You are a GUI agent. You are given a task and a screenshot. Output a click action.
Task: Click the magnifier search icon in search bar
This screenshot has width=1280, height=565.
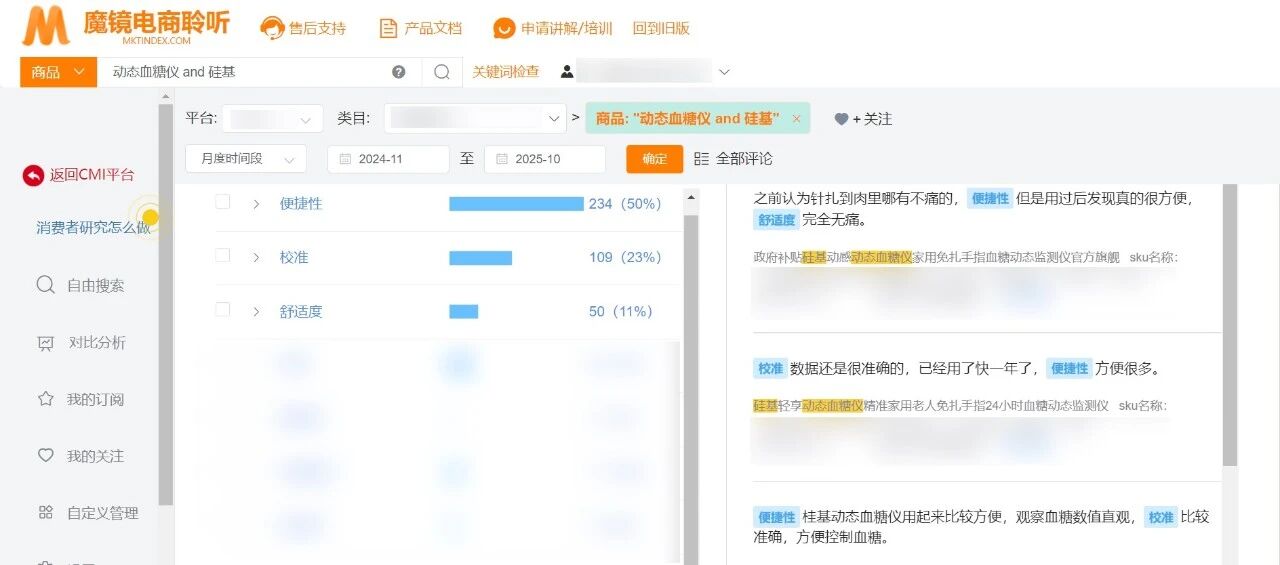[x=442, y=72]
